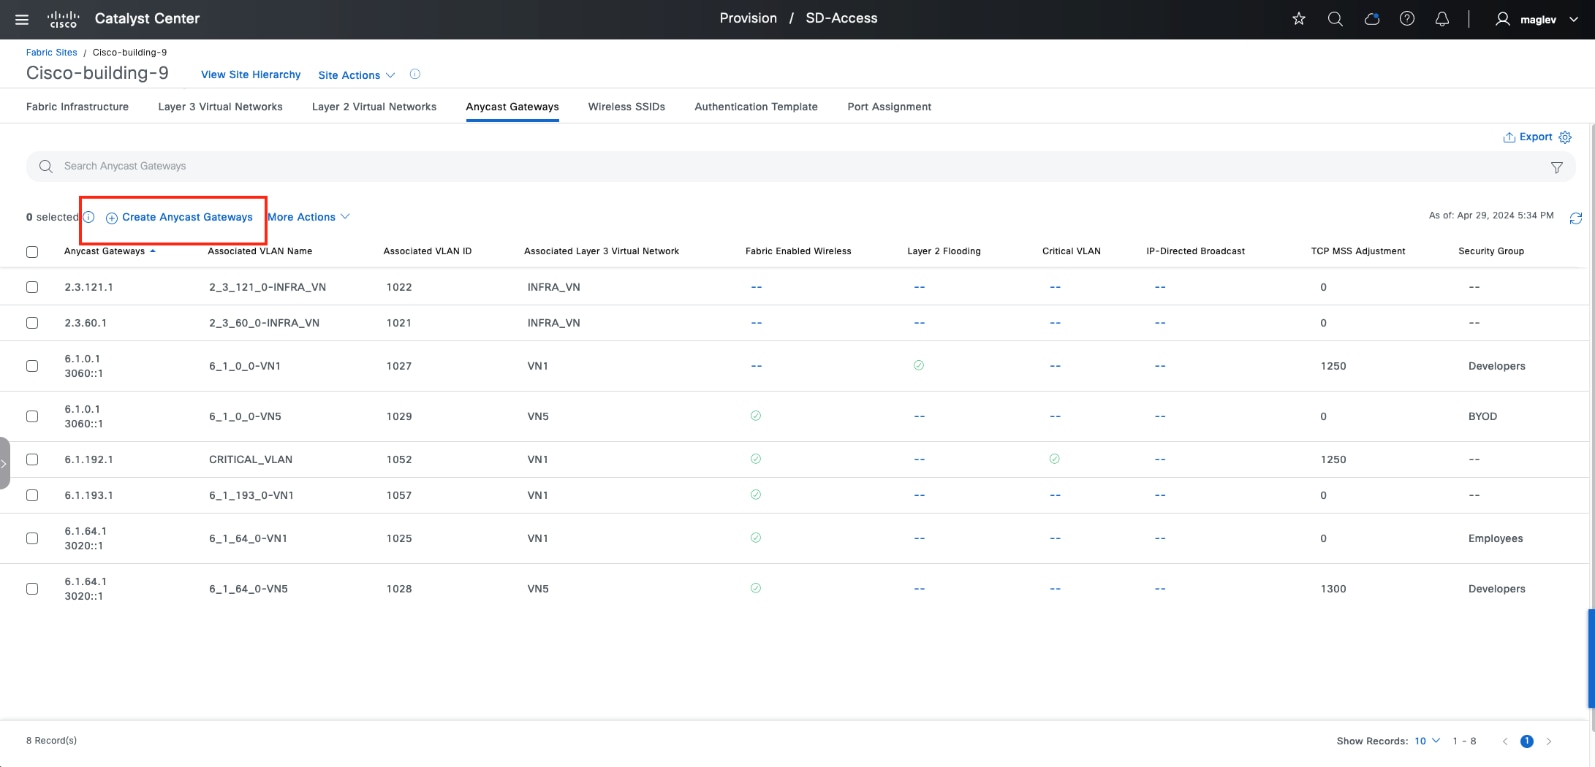Open the Site Actions dropdown
This screenshot has height=767, width=1595.
[x=356, y=75]
